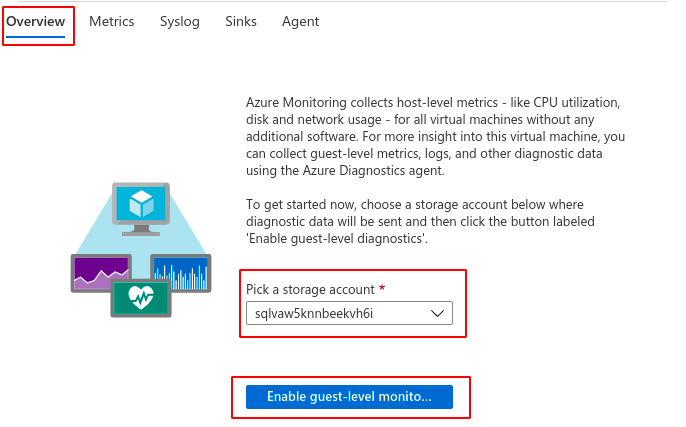Click the cube inside the monitor

tap(139, 203)
